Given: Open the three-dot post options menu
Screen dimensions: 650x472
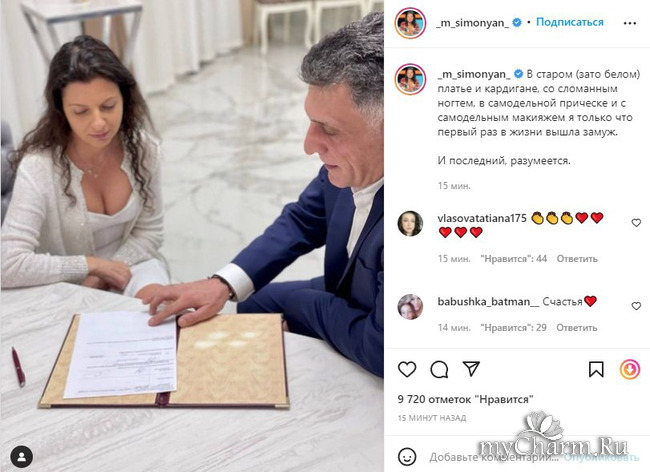Looking at the screenshot, I should click(x=630, y=23).
